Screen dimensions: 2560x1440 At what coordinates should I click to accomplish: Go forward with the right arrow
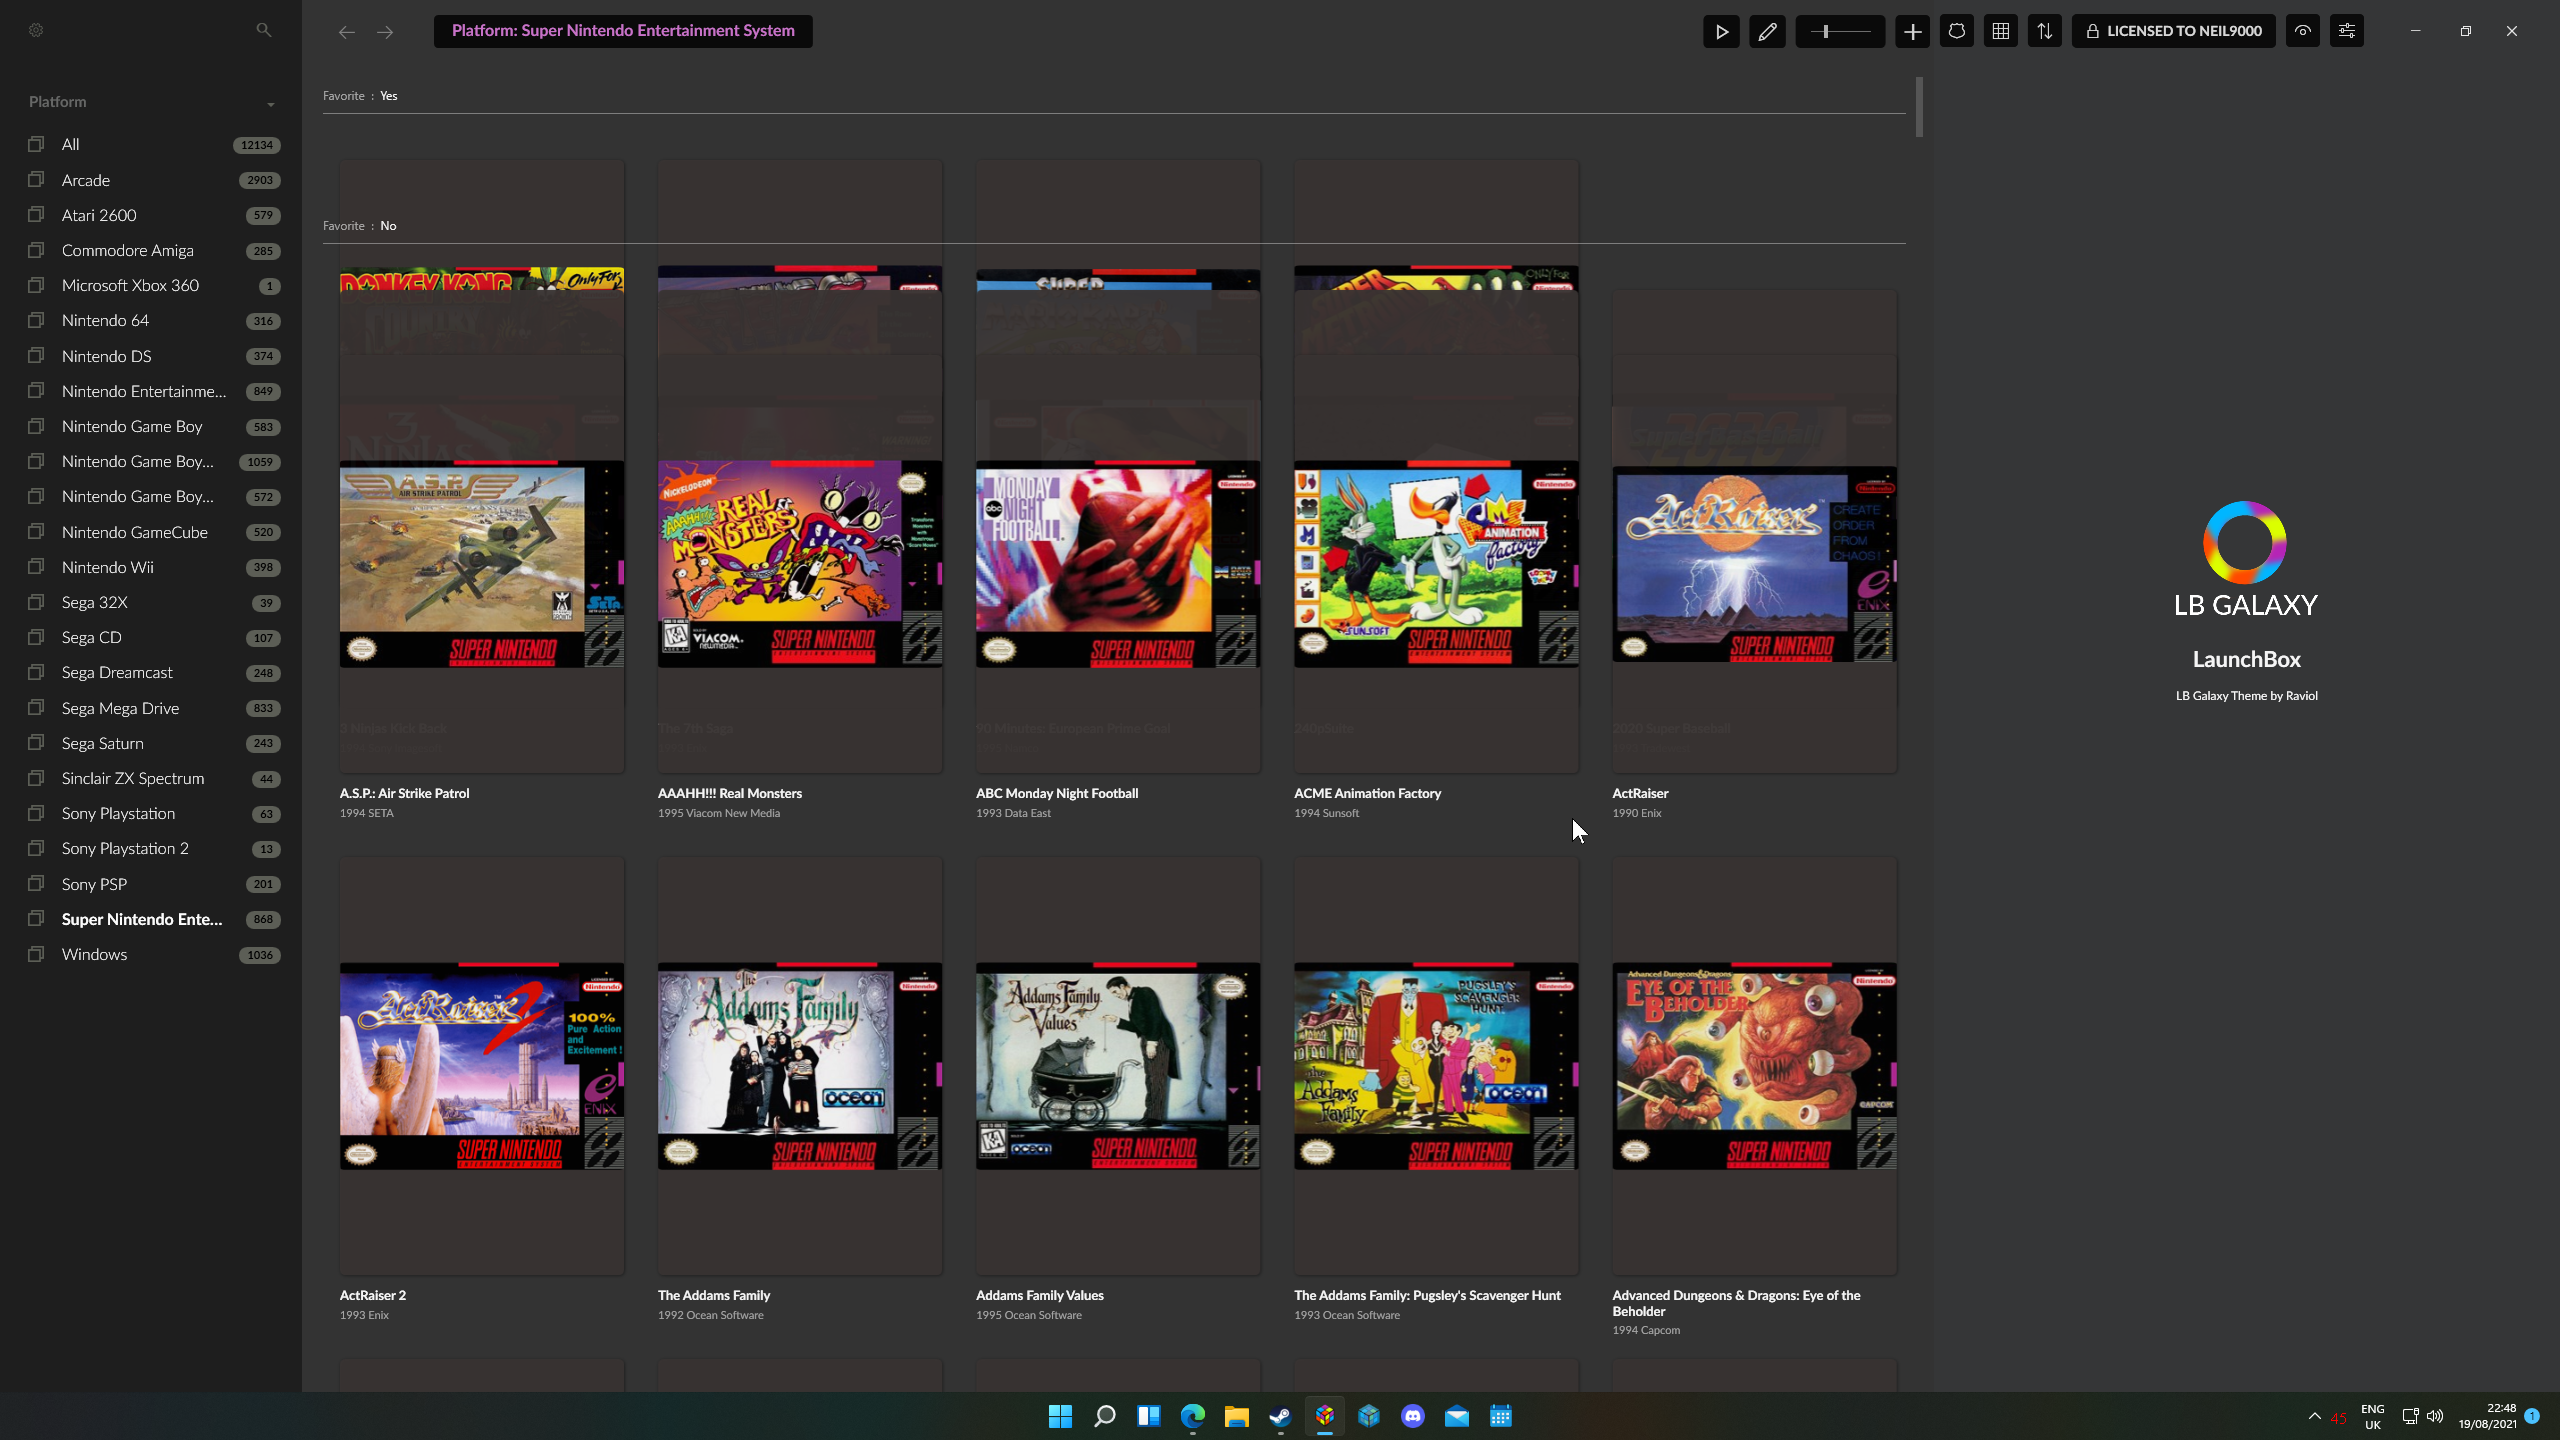click(385, 32)
